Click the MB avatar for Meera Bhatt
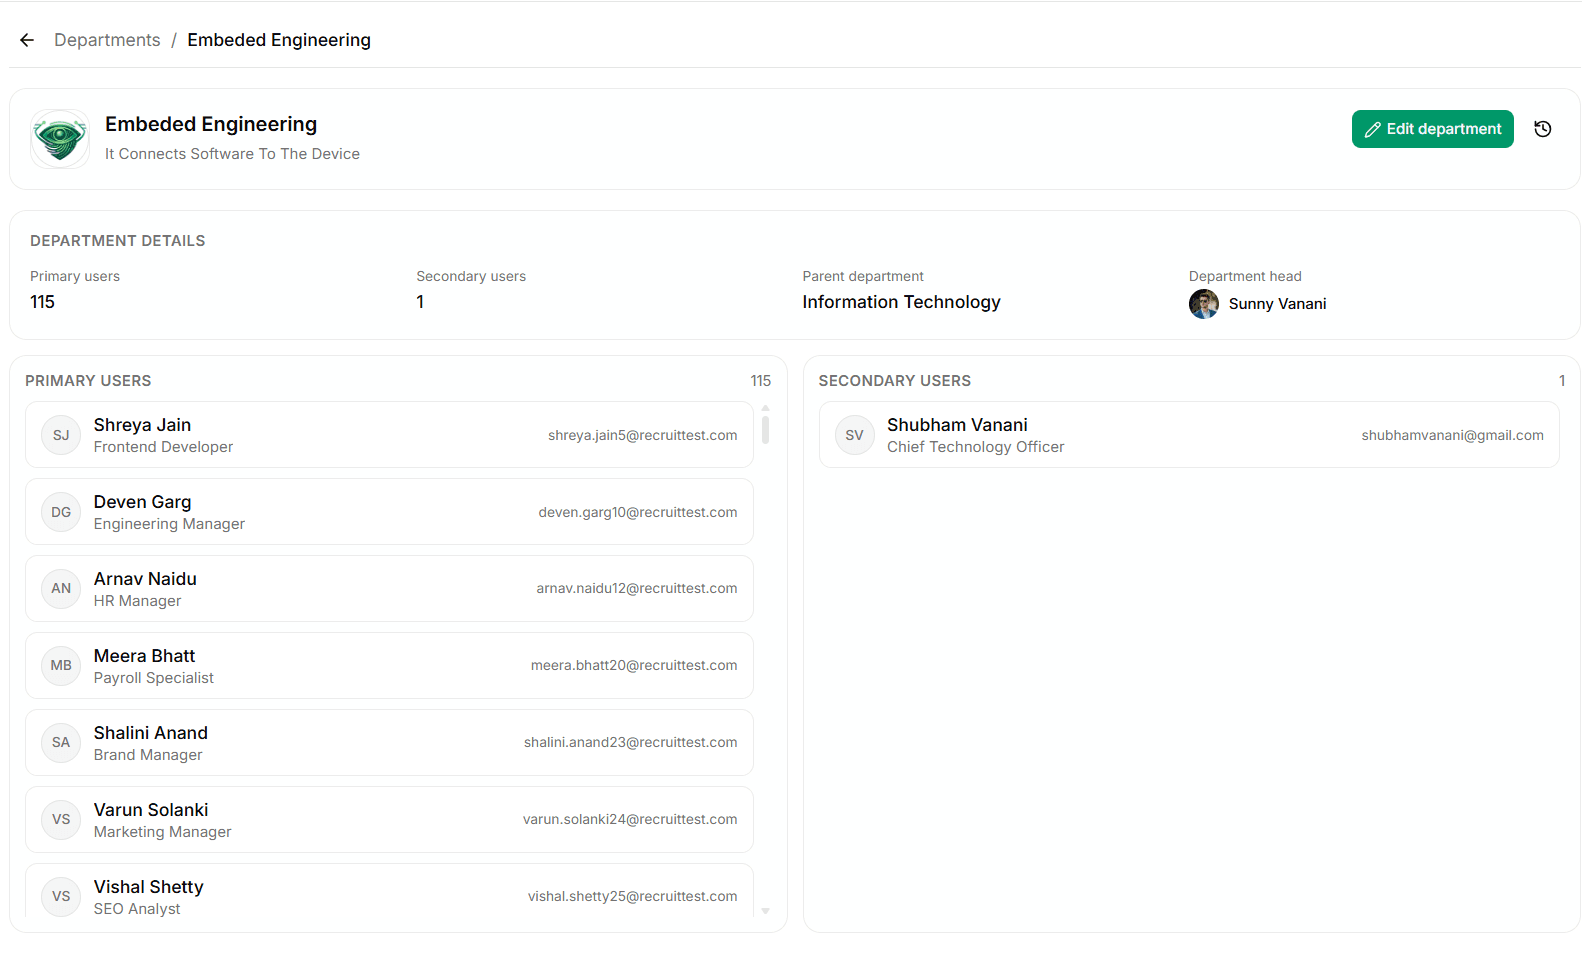The width and height of the screenshot is (1582, 957). click(61, 665)
